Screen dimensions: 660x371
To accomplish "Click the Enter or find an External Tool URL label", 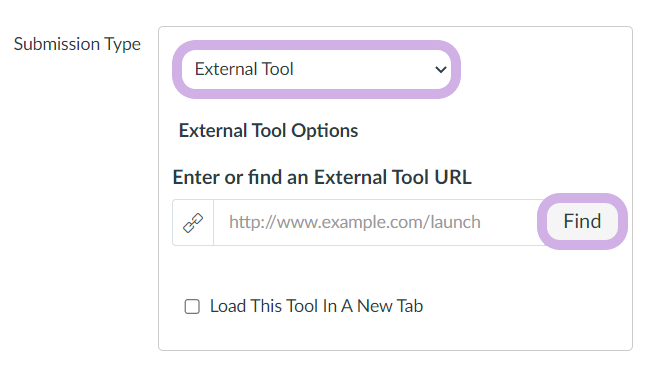I will pos(322,177).
